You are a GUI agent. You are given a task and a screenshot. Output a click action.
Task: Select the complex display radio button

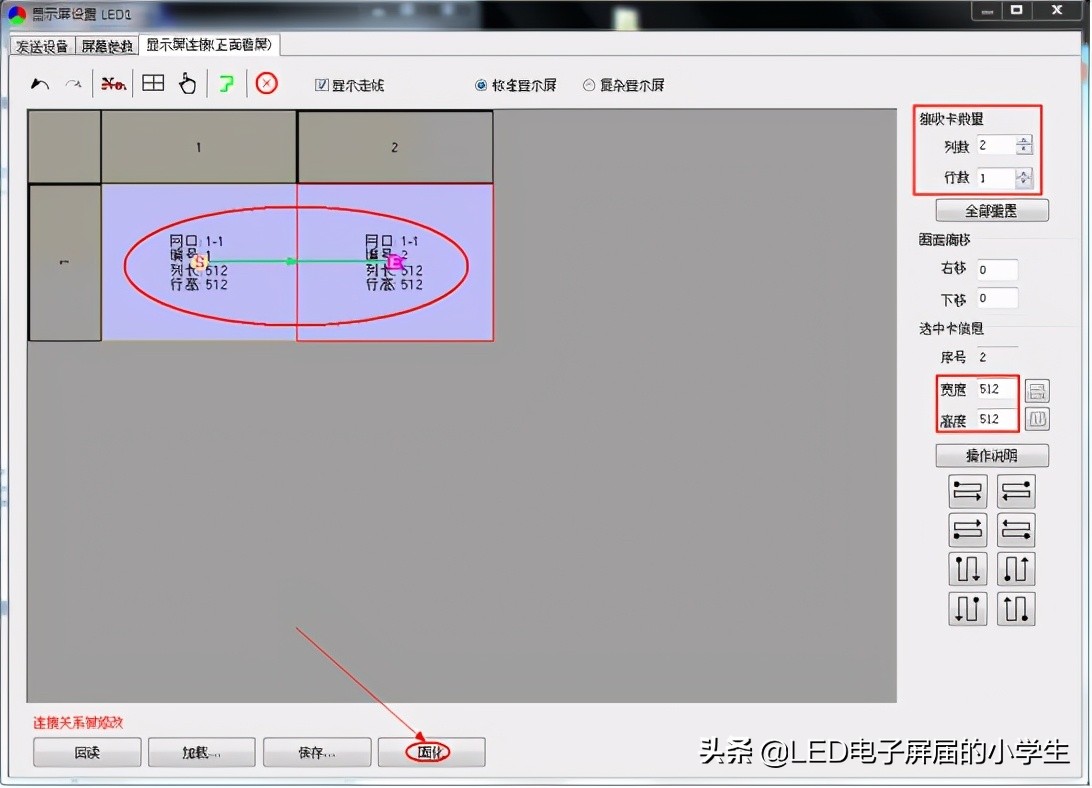tap(587, 85)
